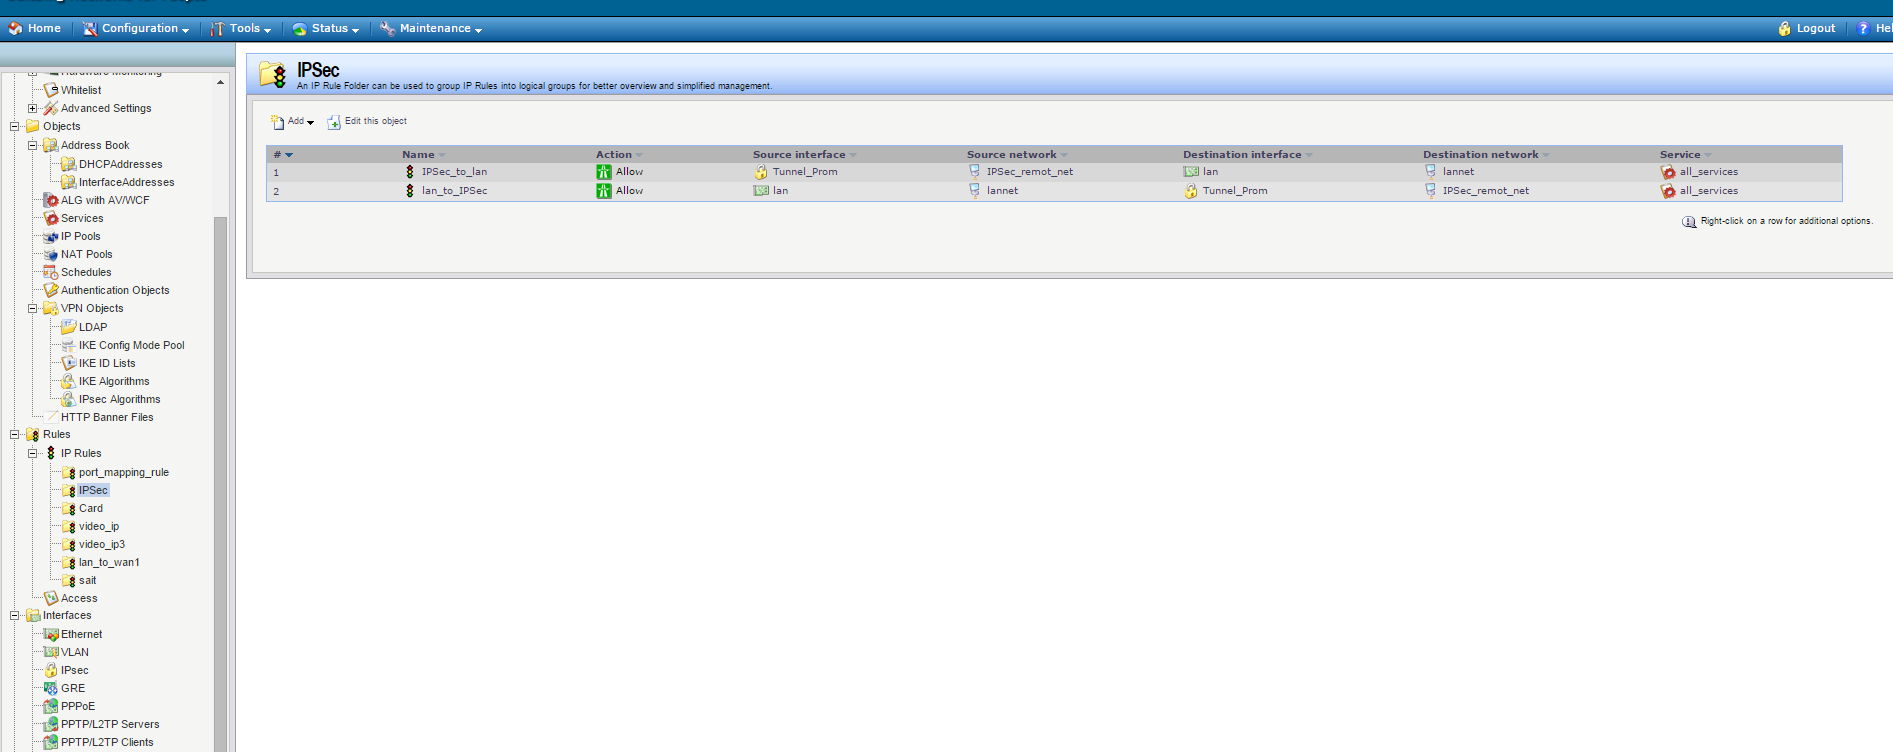Click the IKE Config Mode Pool icon
Image resolution: width=1893 pixels, height=752 pixels.
pyautogui.click(x=69, y=345)
